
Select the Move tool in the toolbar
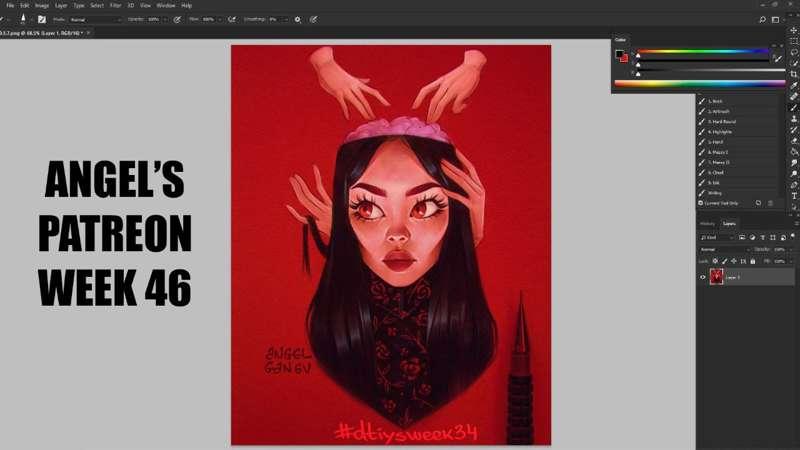click(793, 30)
